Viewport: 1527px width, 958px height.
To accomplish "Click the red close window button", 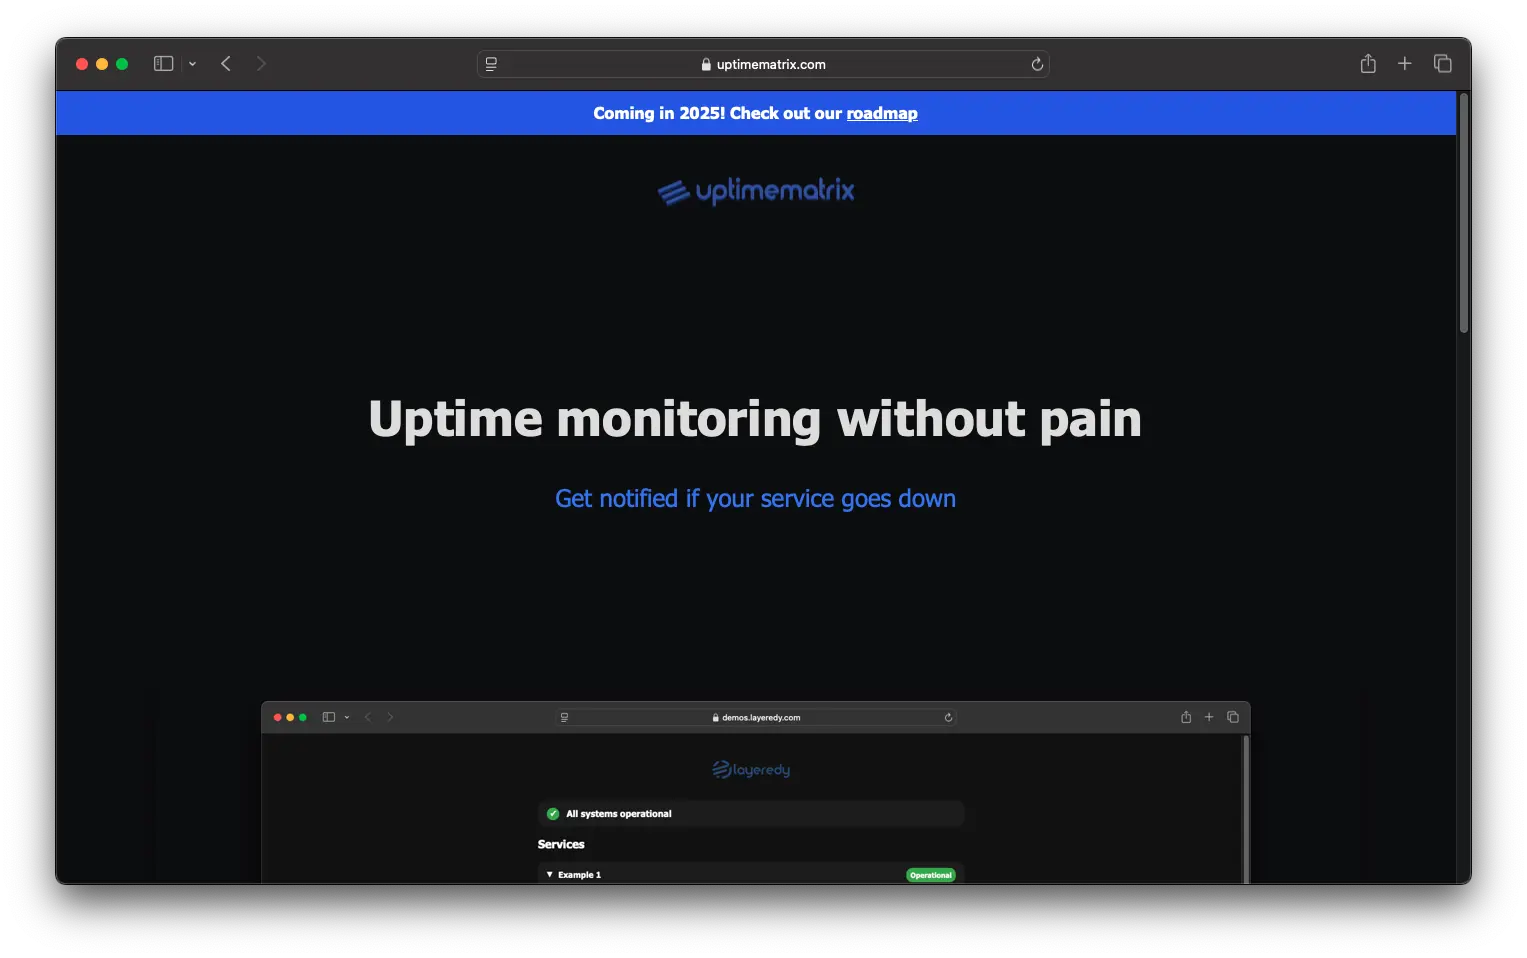I will (82, 64).
